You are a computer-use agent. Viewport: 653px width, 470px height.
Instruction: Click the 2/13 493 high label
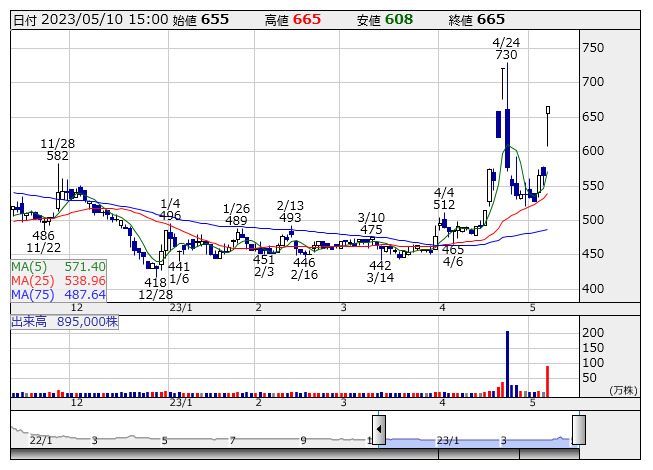coord(290,211)
